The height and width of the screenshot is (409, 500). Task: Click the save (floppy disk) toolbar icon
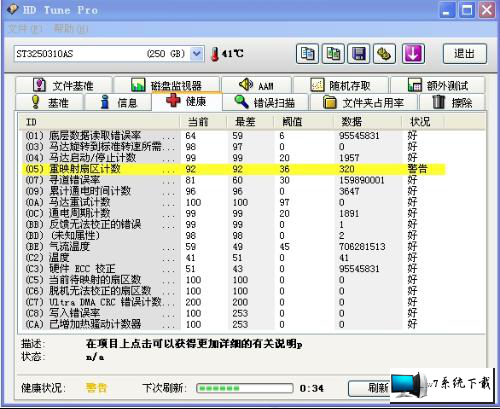click(x=359, y=53)
